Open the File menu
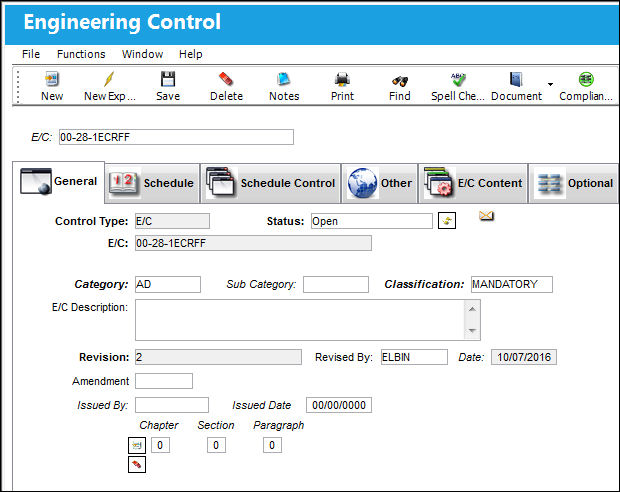The width and height of the screenshot is (620, 492). pyautogui.click(x=31, y=54)
